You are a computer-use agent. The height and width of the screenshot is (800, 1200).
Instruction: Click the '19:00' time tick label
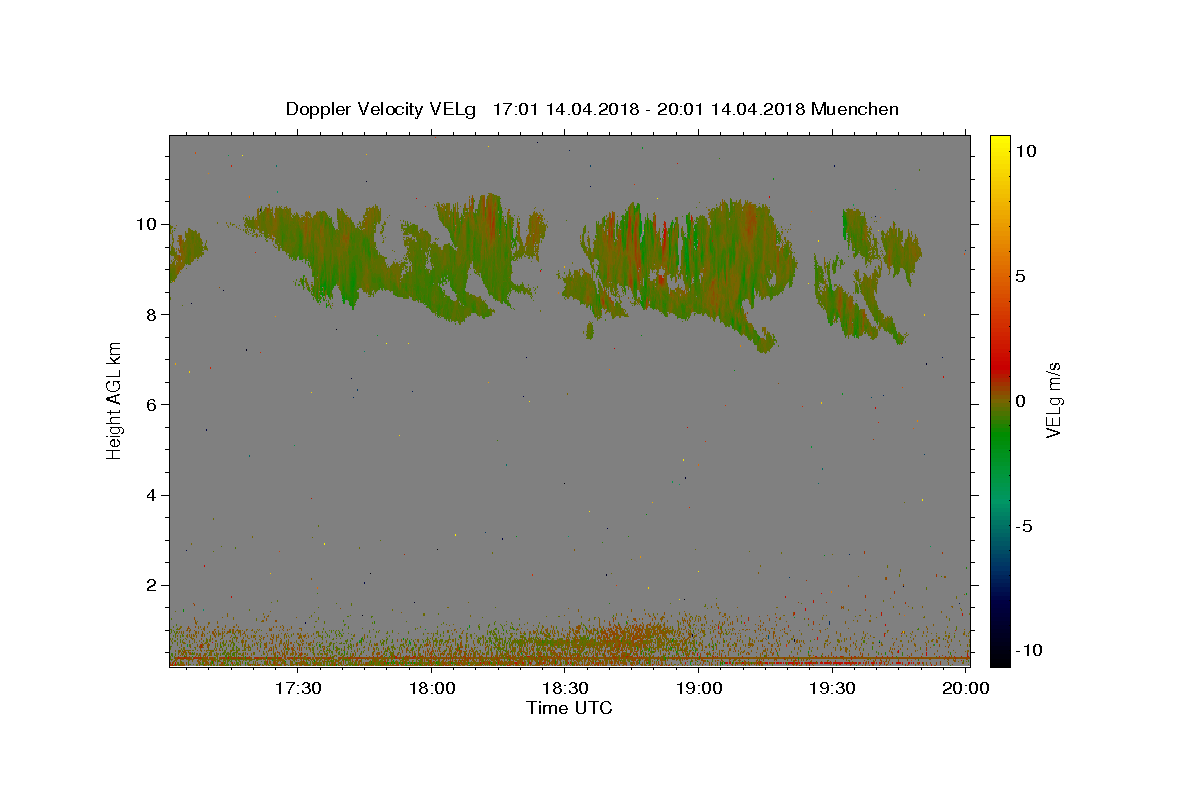(700, 688)
